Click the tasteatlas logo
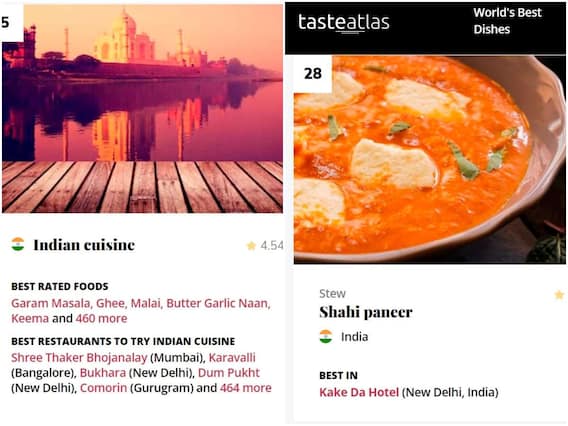The image size is (568, 426). (343, 23)
